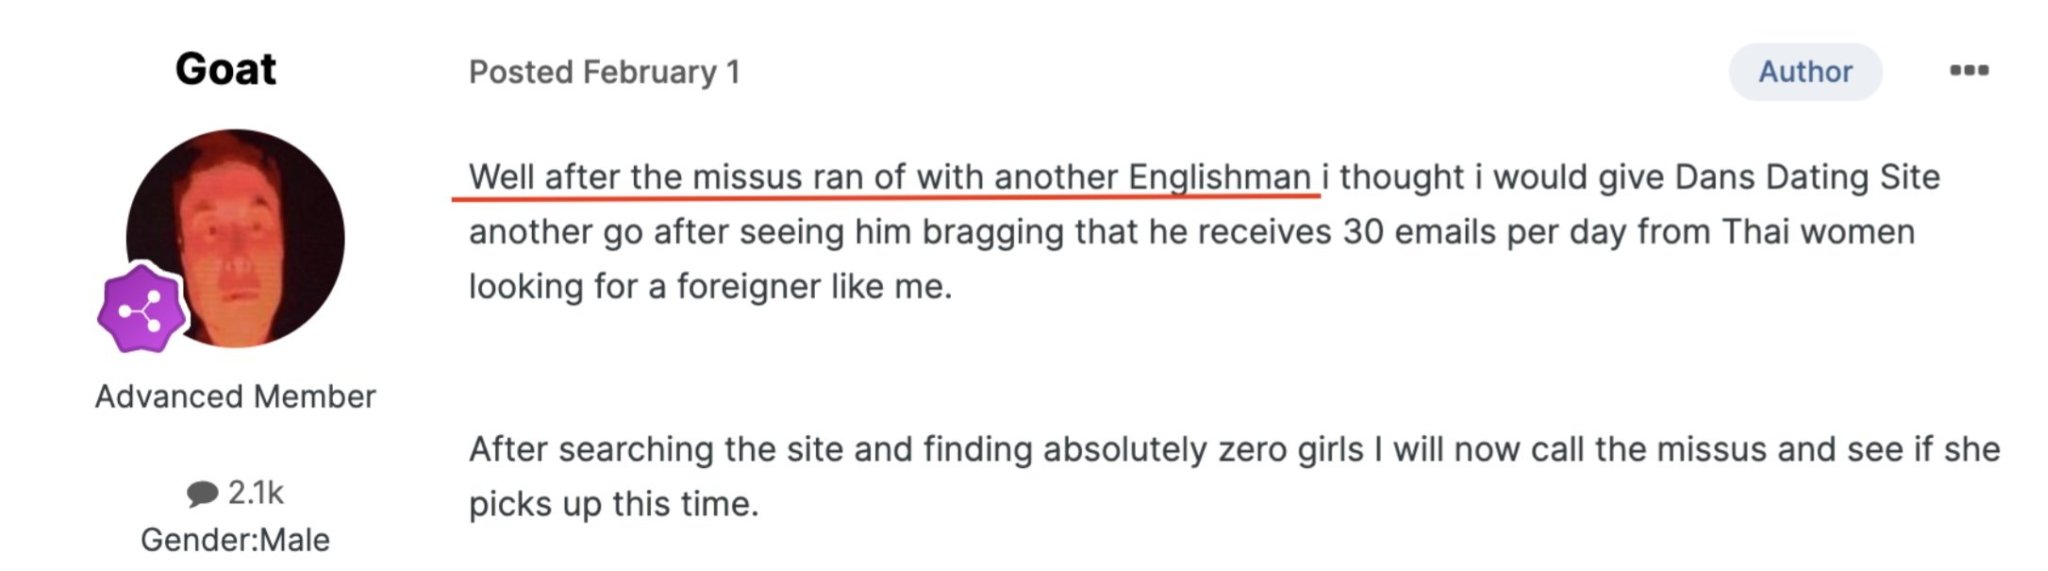Click the Gender:Male profile field
This screenshot has width=2048, height=571.
(x=235, y=539)
